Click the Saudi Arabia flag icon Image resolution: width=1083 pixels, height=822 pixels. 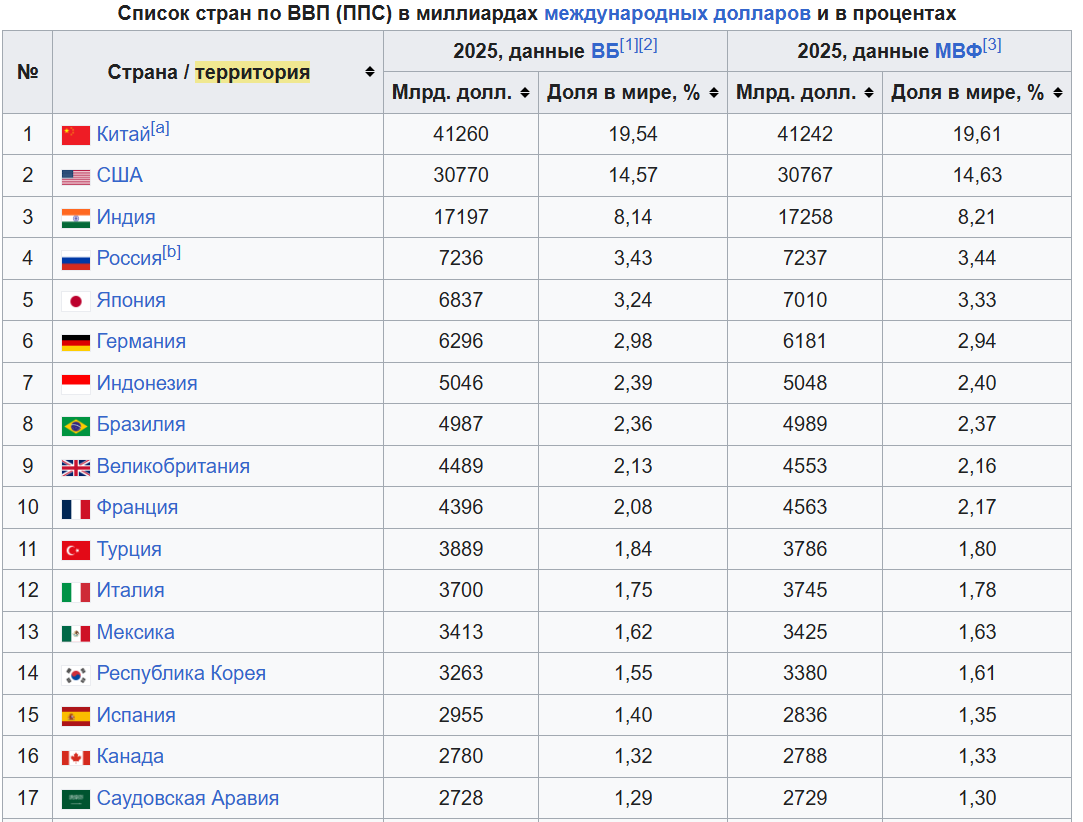point(76,799)
